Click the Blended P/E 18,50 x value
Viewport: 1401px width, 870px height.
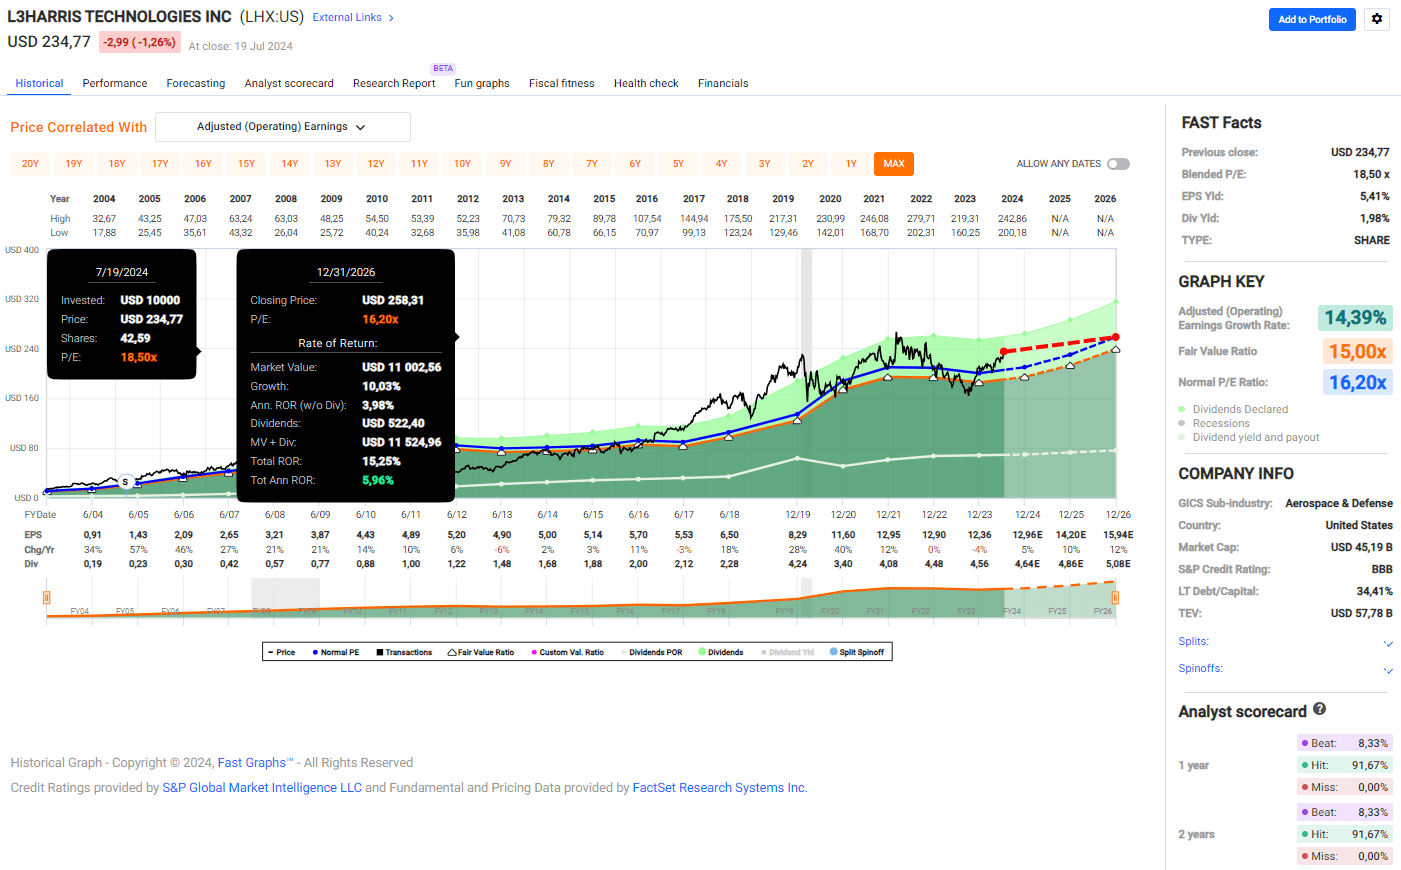pos(1371,174)
